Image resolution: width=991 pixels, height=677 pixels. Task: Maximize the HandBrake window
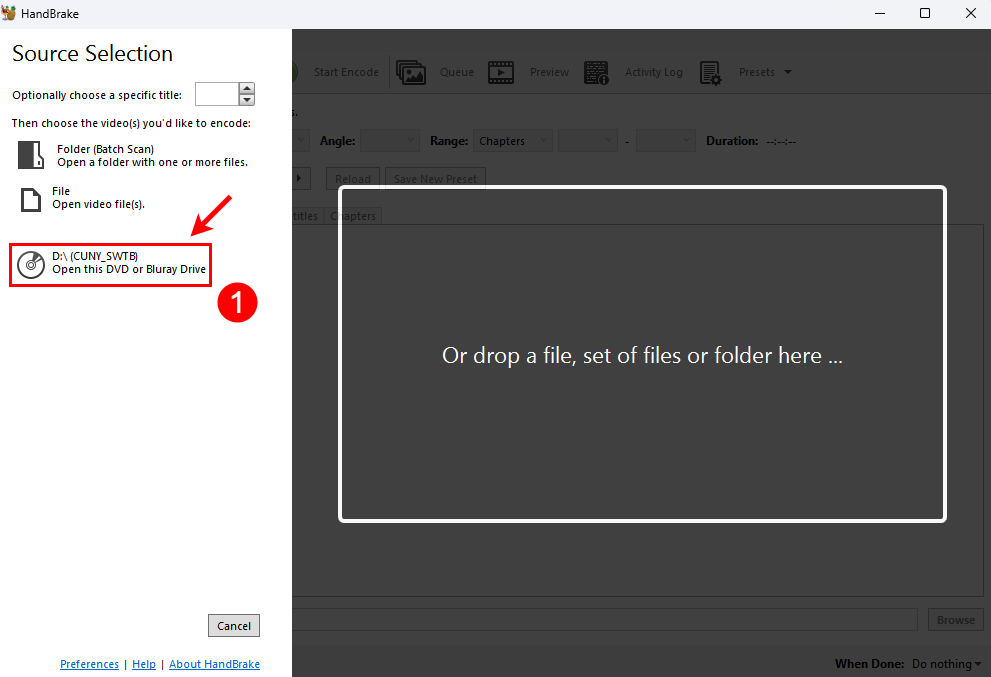click(925, 13)
